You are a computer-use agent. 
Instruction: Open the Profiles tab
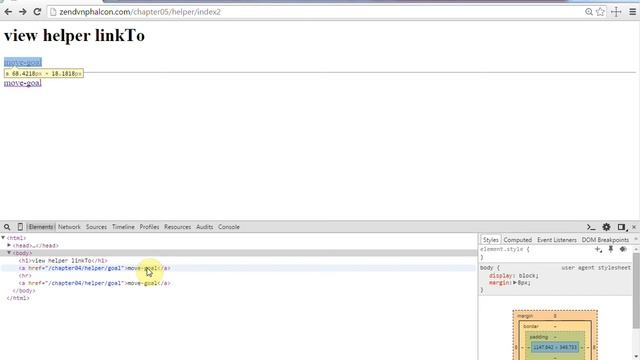(x=149, y=227)
